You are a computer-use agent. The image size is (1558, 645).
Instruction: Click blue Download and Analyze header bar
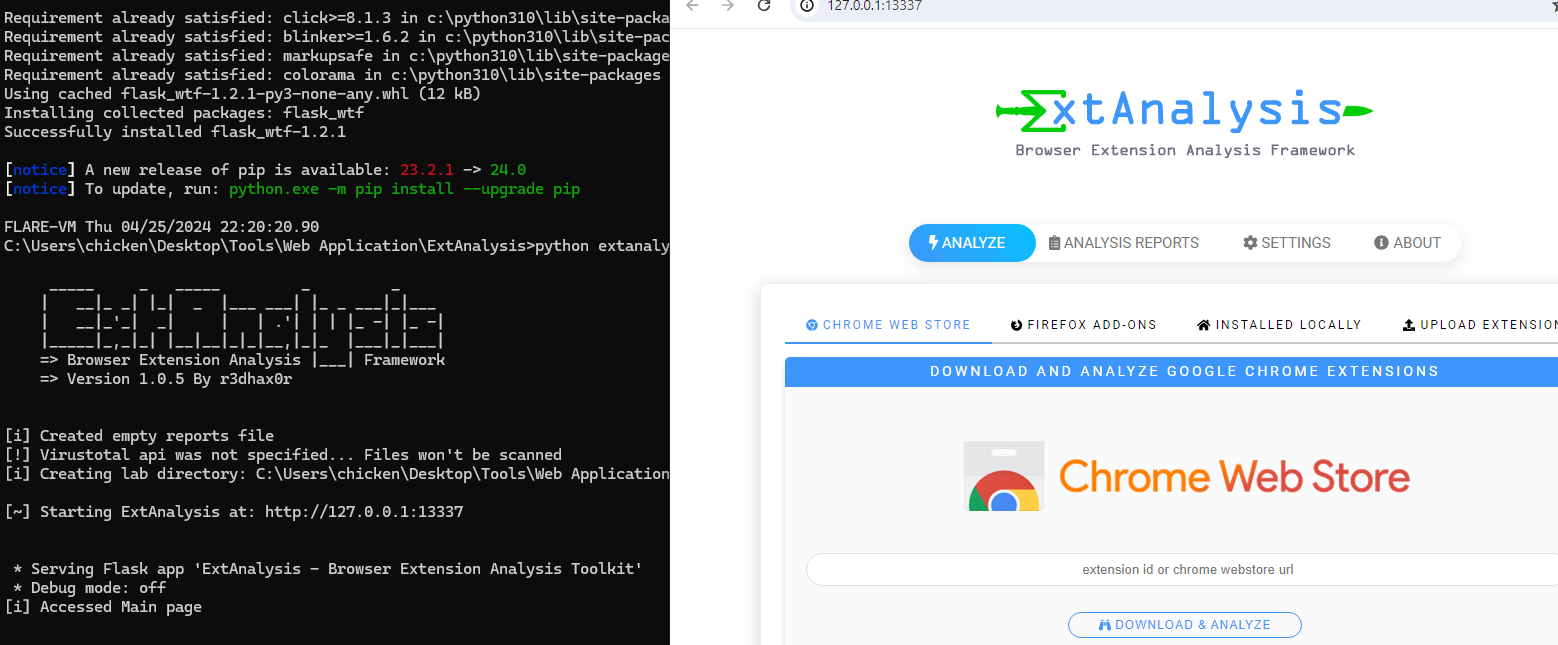[x=1171, y=371]
